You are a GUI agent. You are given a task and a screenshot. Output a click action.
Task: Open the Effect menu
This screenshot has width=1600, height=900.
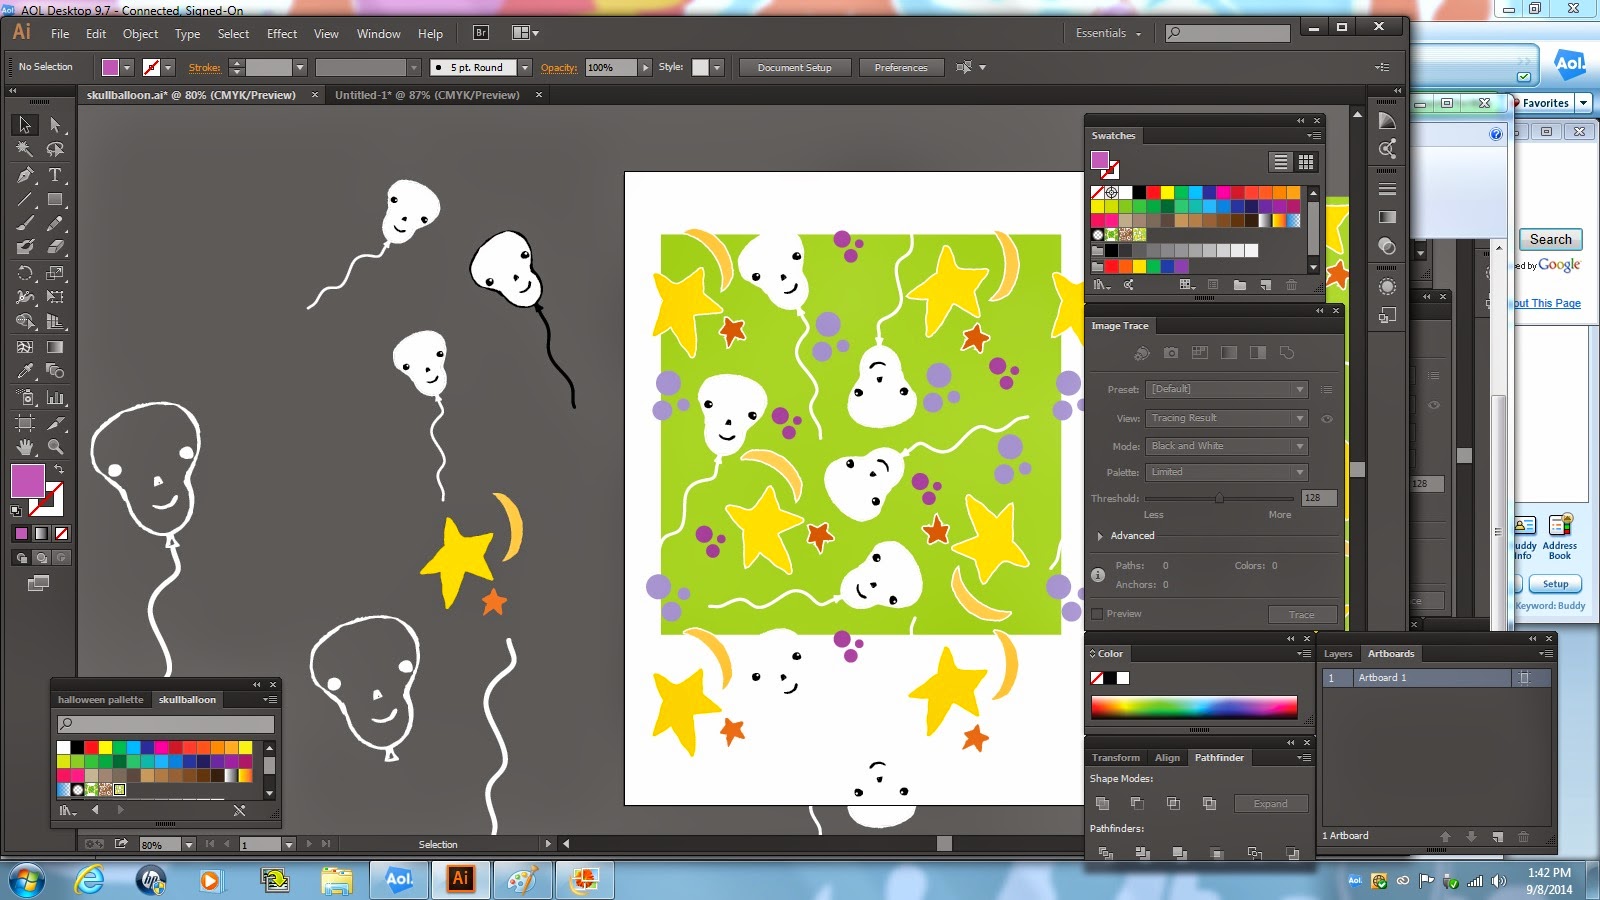tap(282, 34)
